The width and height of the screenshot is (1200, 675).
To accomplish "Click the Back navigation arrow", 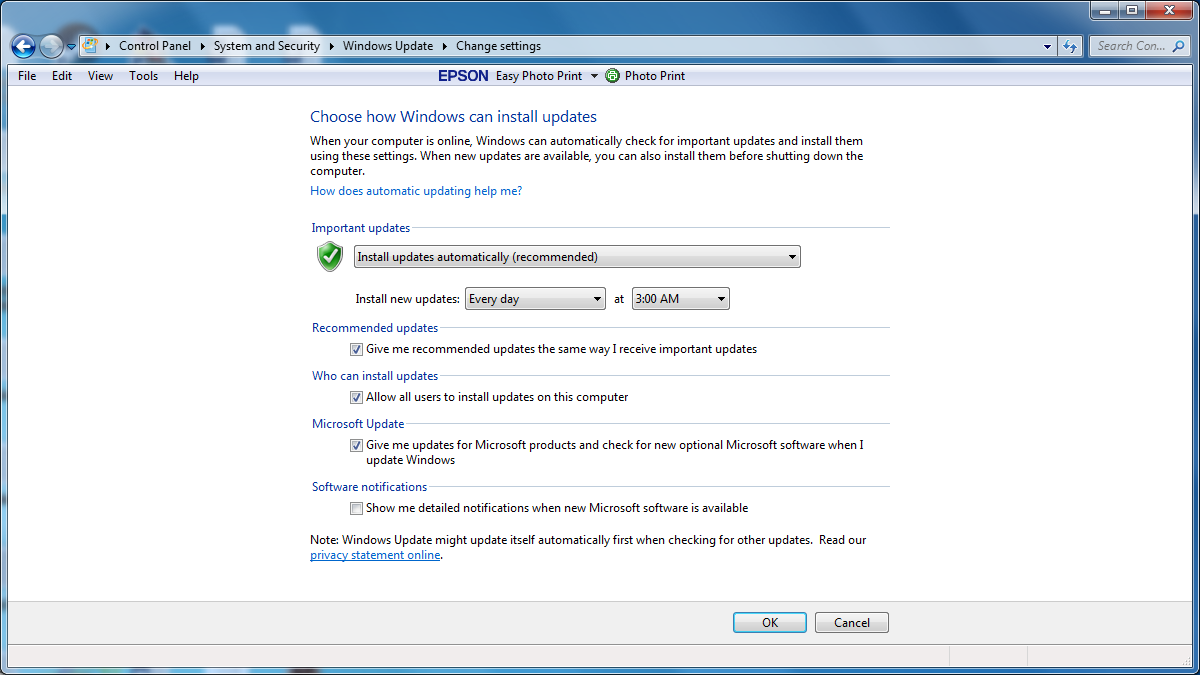I will (23, 46).
